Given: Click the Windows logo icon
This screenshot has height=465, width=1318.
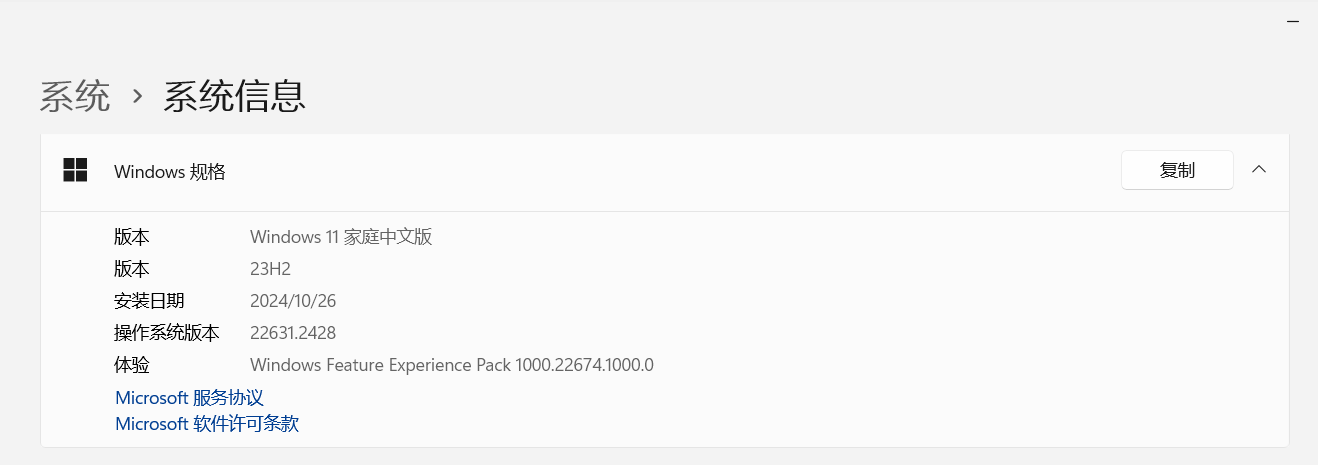Looking at the screenshot, I should click(x=75, y=171).
